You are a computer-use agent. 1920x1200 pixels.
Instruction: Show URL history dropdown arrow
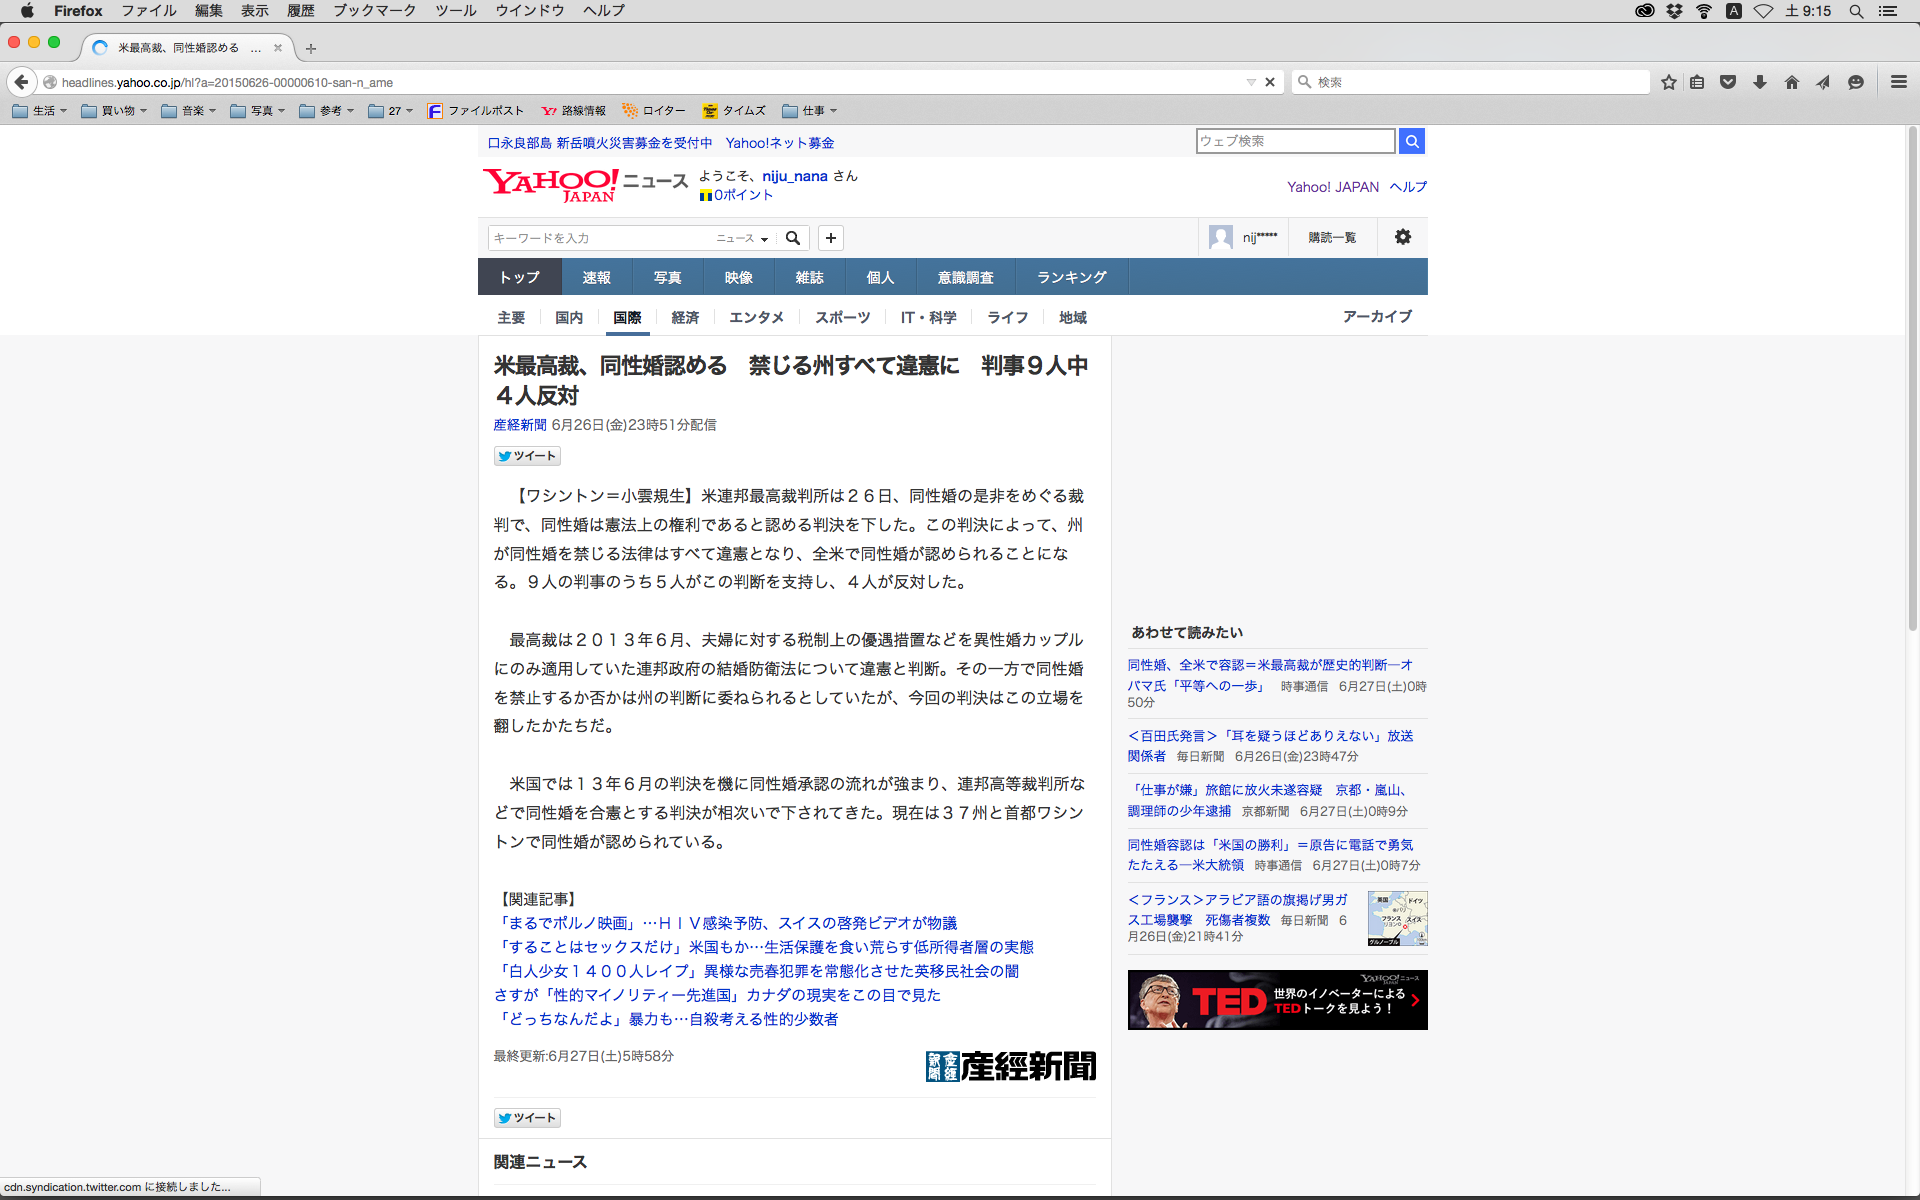[x=1250, y=82]
